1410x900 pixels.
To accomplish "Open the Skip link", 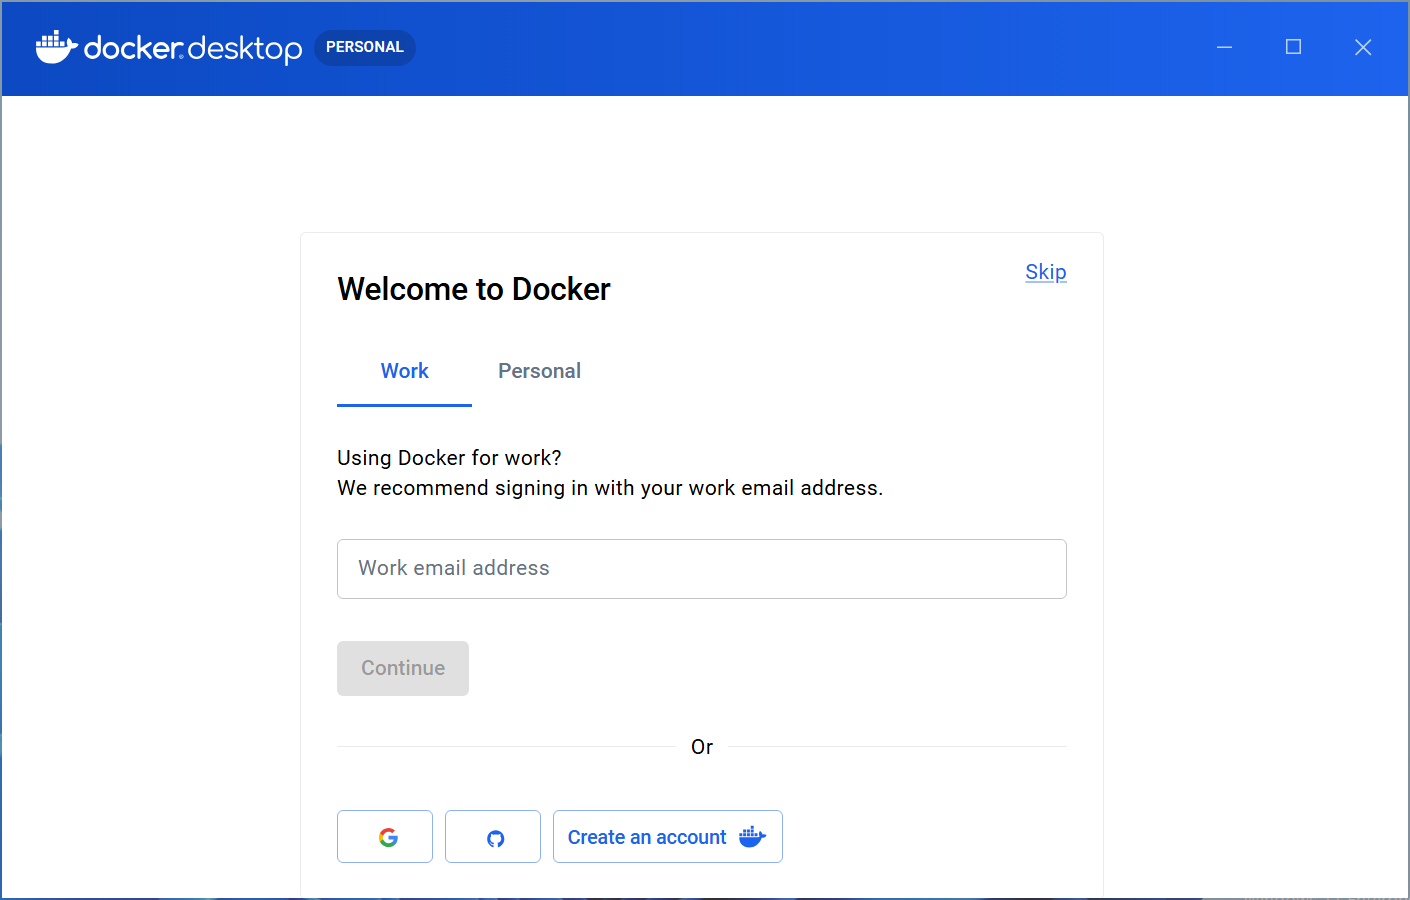I will click(1045, 271).
